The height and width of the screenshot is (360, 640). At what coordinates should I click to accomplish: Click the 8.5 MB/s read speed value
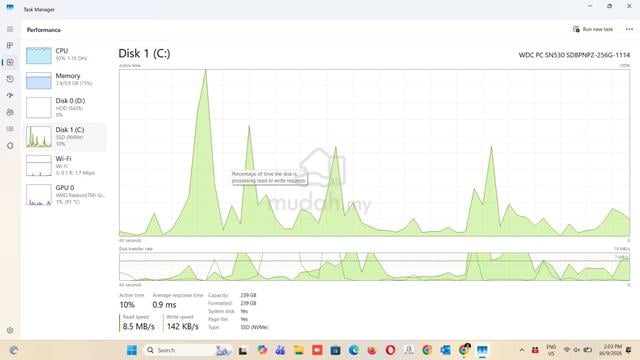pos(138,327)
